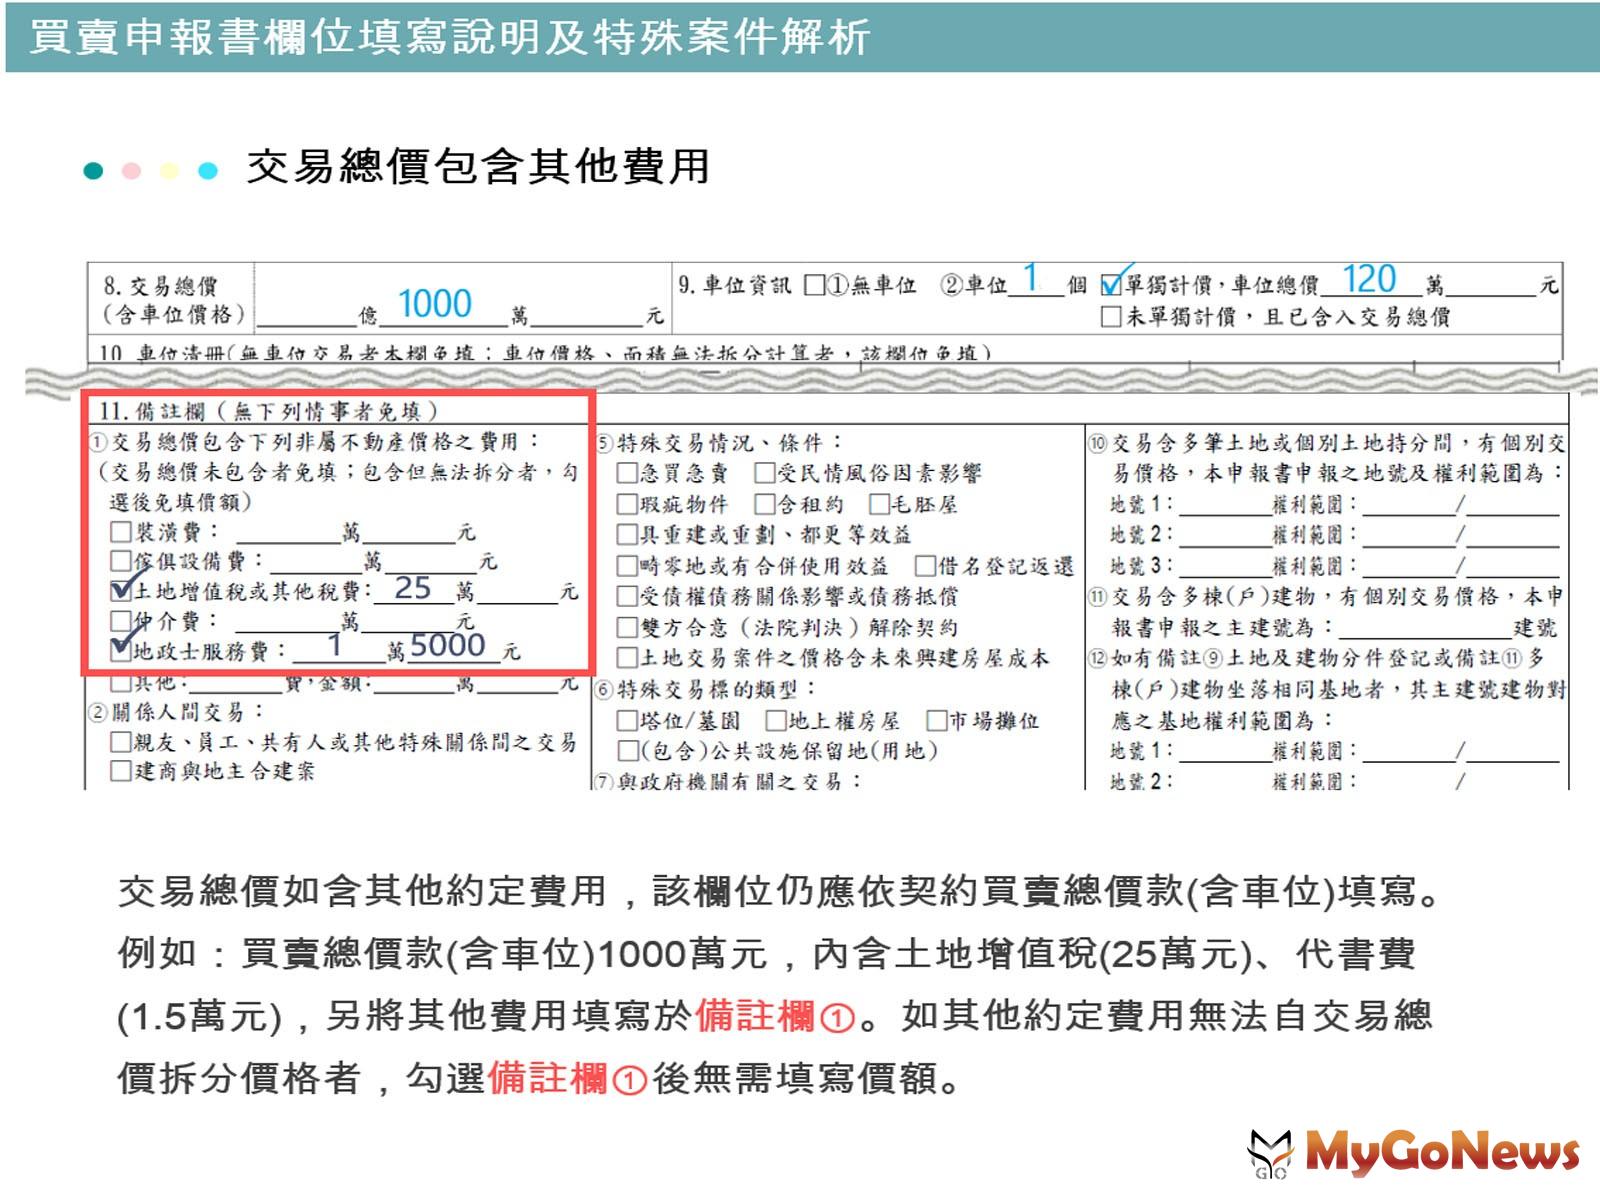Screen dimensions: 1600x1200
Task: Uncheck the ticked 單獨計價 checkbox
Action: [1109, 284]
